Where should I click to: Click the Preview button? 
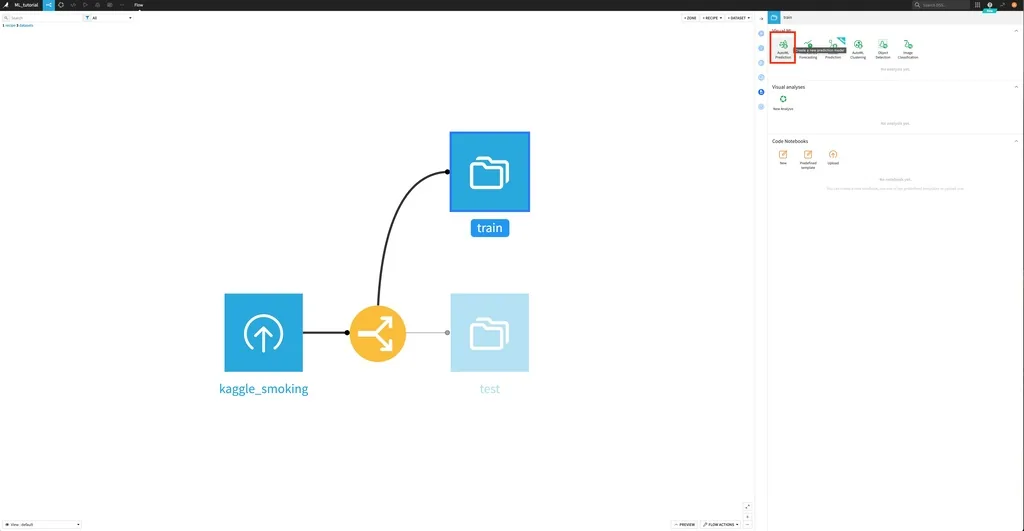pyautogui.click(x=684, y=524)
